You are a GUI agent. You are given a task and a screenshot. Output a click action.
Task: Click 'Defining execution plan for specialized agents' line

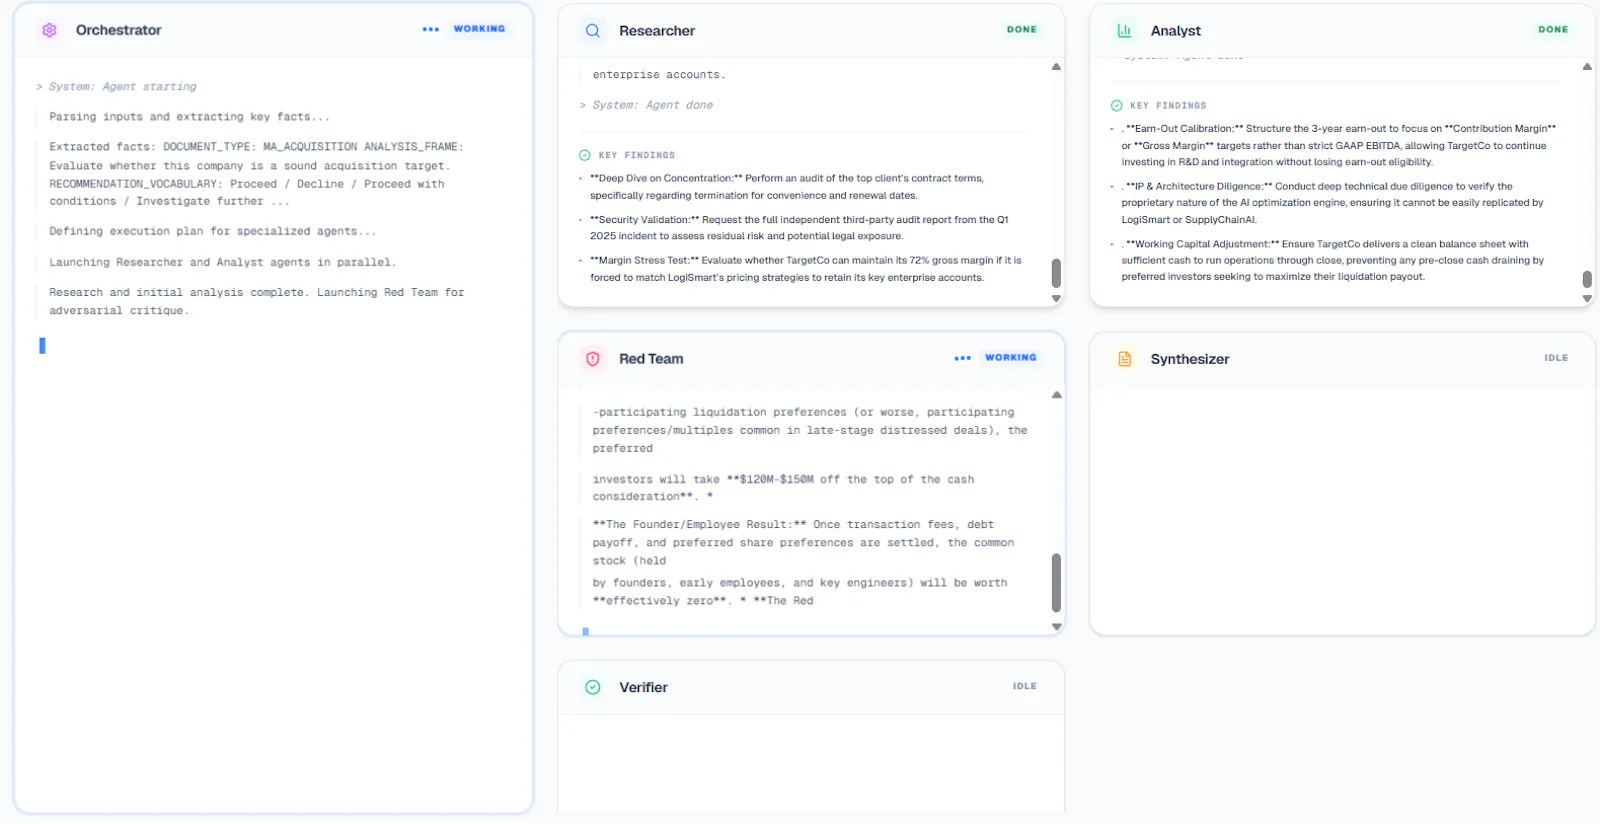[213, 231]
